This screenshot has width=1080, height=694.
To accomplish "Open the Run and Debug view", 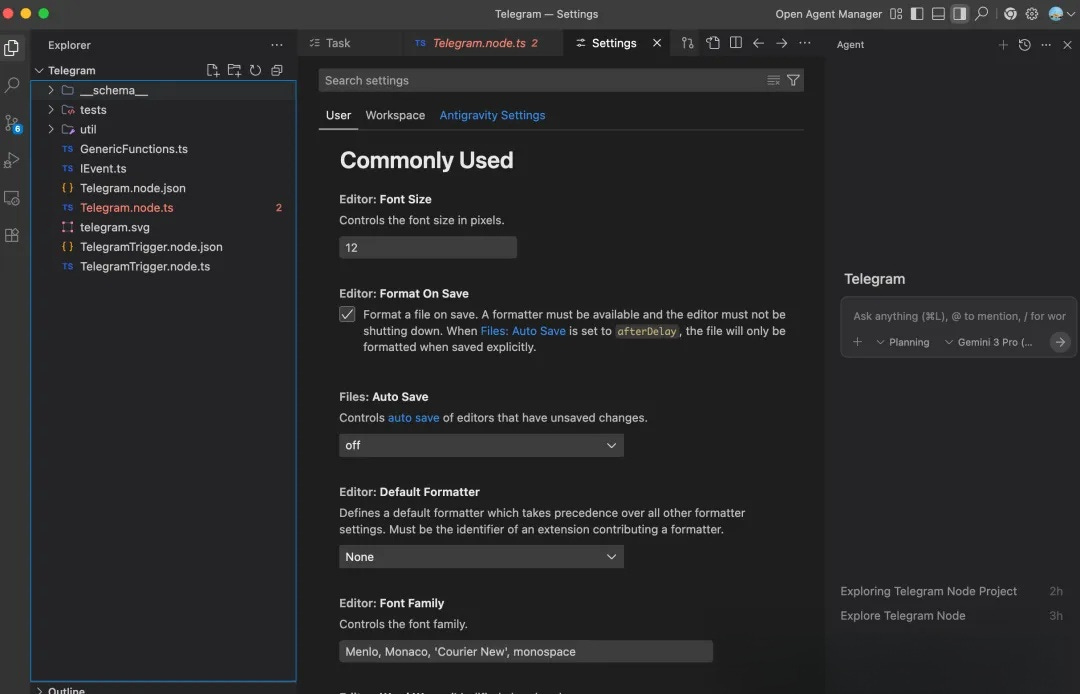I will click(12, 160).
